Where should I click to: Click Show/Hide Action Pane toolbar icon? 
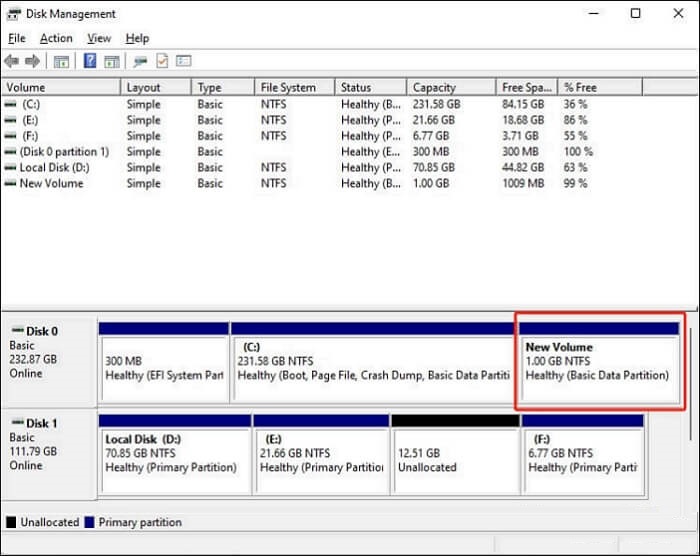(112, 61)
